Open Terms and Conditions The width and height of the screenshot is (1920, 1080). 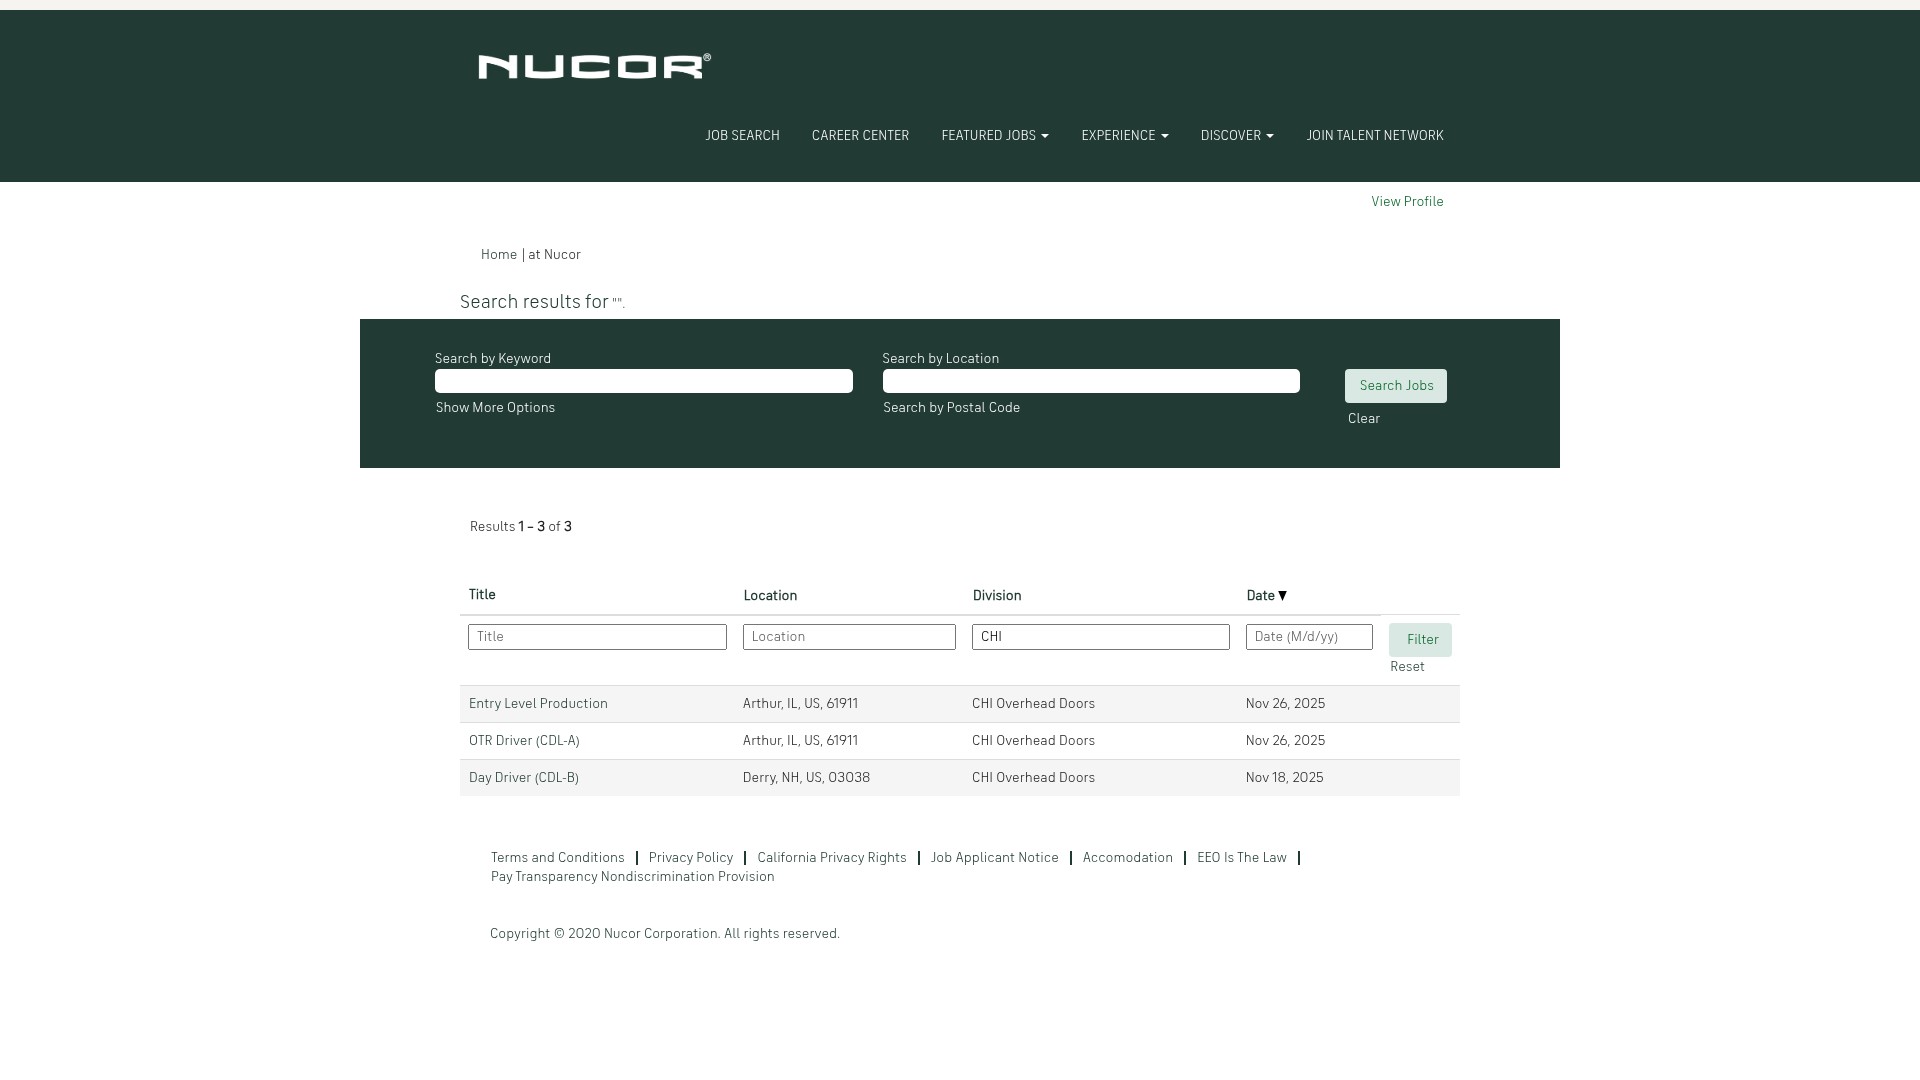(557, 858)
